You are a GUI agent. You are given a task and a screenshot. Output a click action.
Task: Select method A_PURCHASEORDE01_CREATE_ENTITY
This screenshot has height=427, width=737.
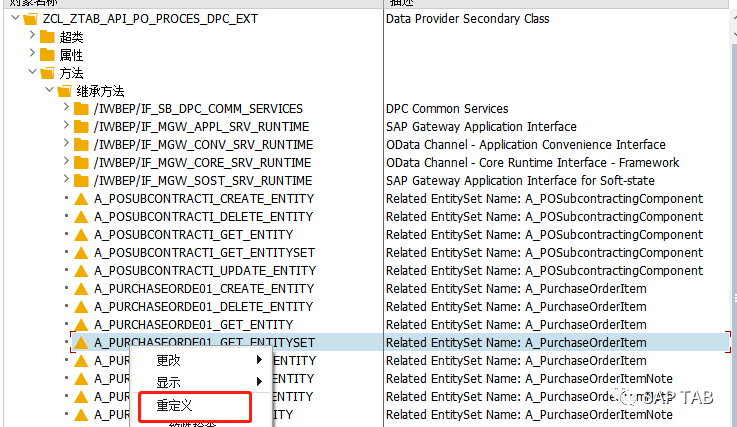pos(204,289)
